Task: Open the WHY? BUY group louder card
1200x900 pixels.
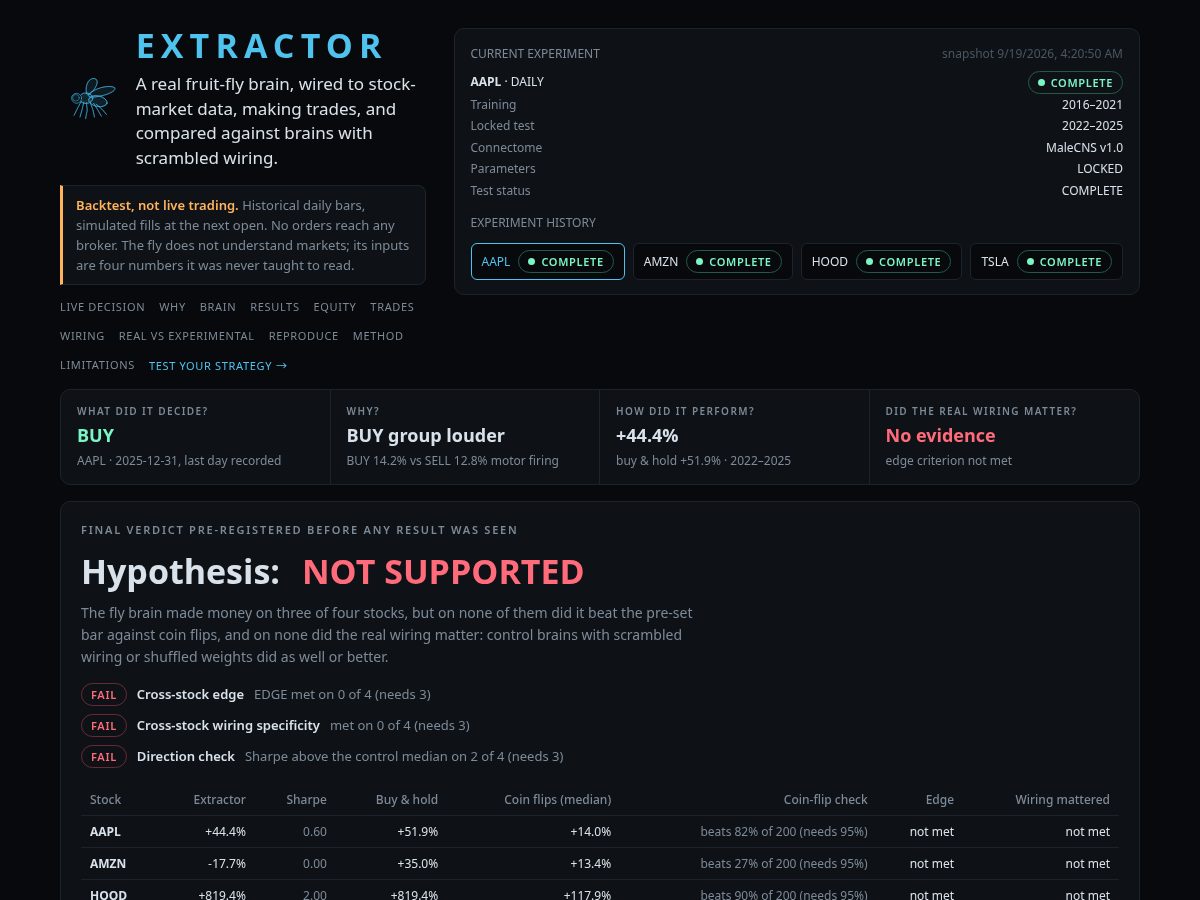Action: coord(465,437)
